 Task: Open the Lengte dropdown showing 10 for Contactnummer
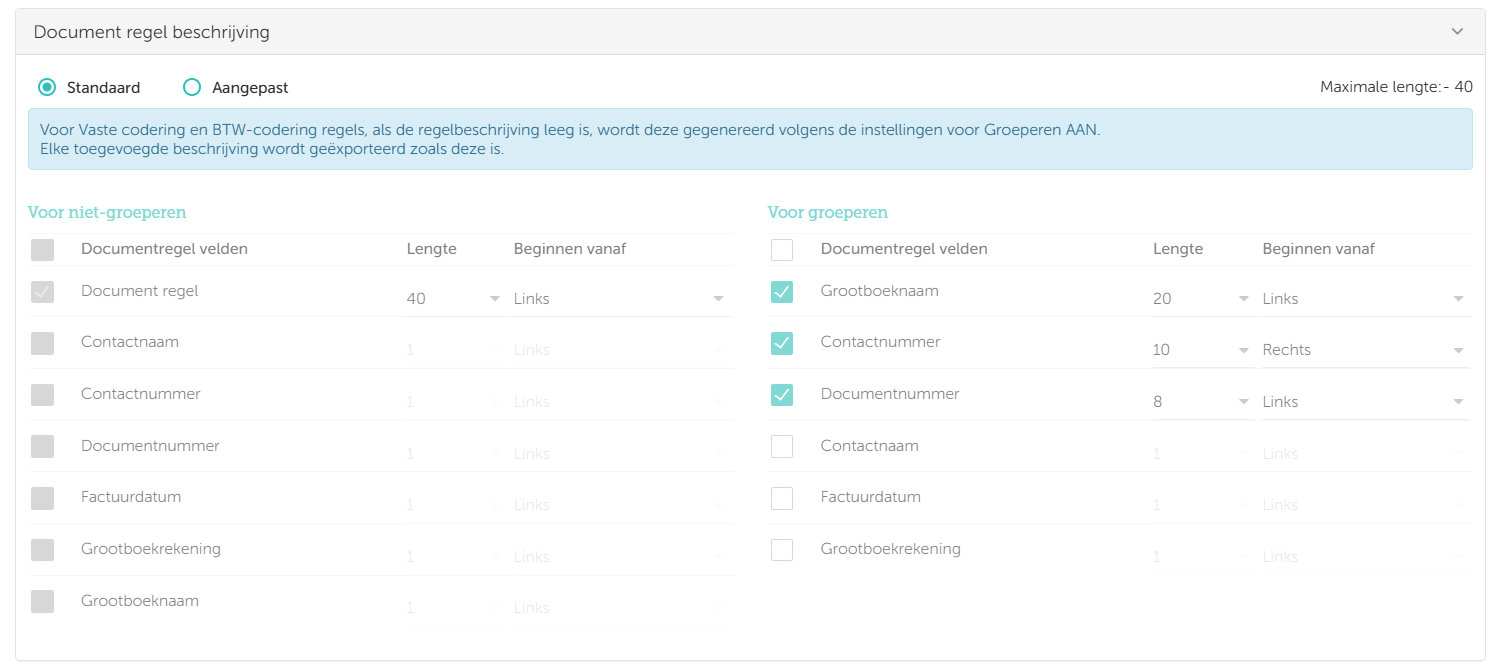click(1201, 350)
